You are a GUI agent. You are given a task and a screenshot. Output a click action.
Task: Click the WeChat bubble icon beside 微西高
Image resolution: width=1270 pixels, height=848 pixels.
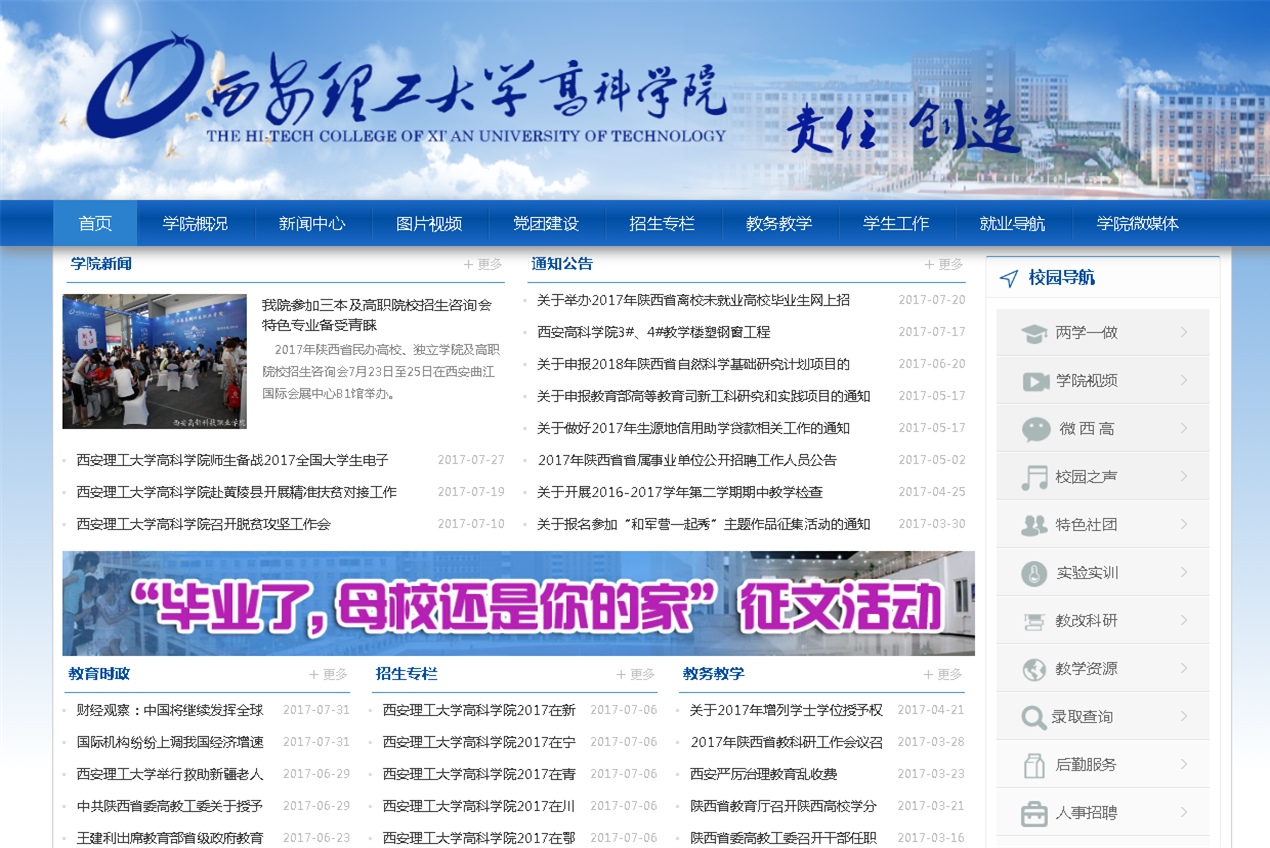click(1036, 429)
